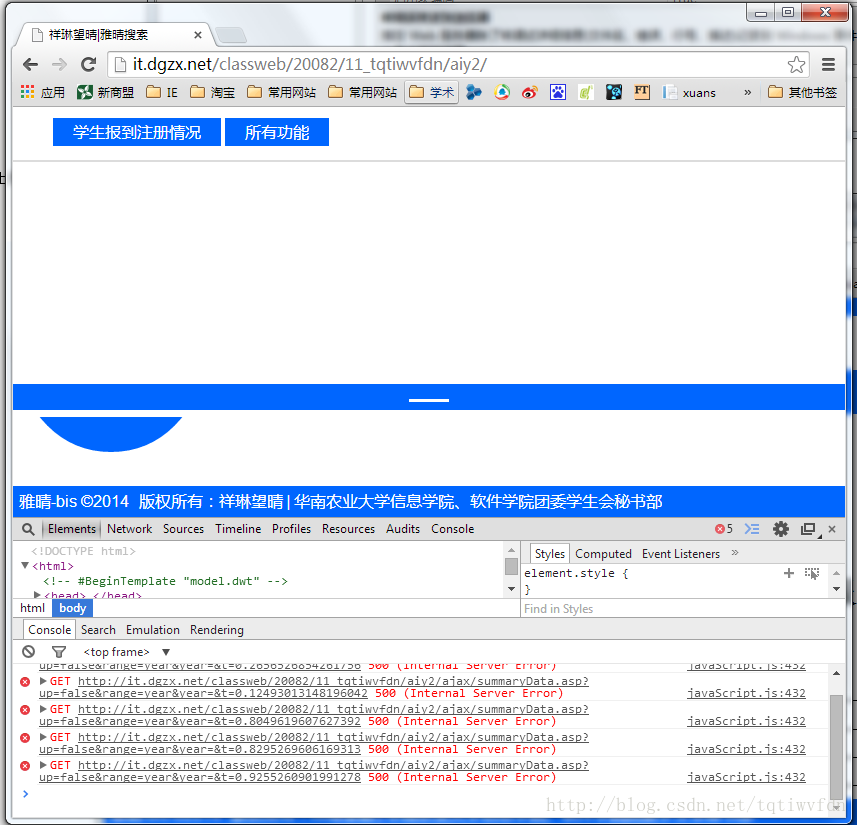Screen dimensions: 857x825
Task: Switch to the Computed styles tab
Action: click(603, 554)
